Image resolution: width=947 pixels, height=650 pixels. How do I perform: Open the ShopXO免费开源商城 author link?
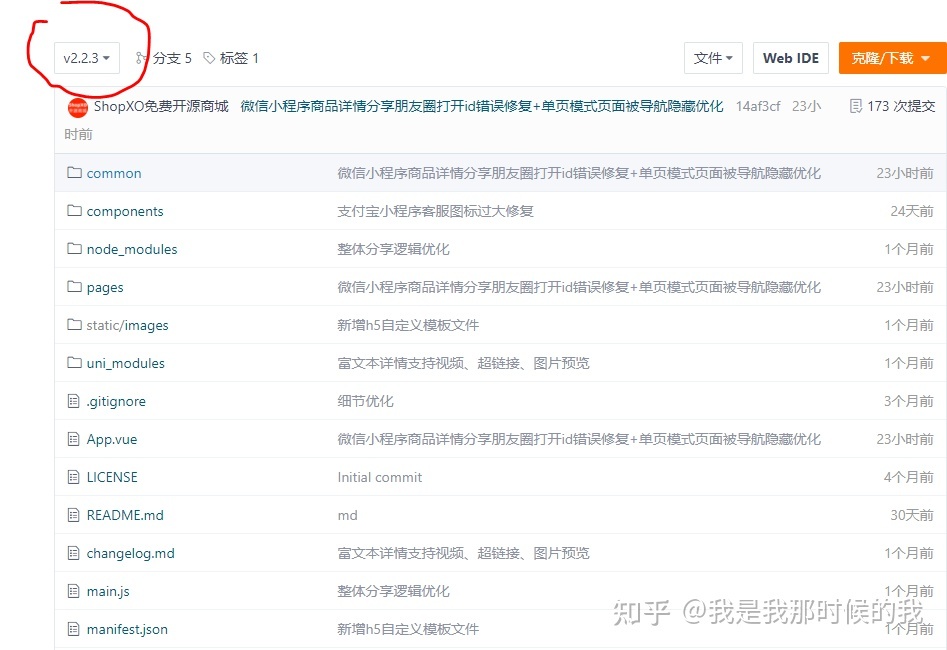tap(161, 106)
